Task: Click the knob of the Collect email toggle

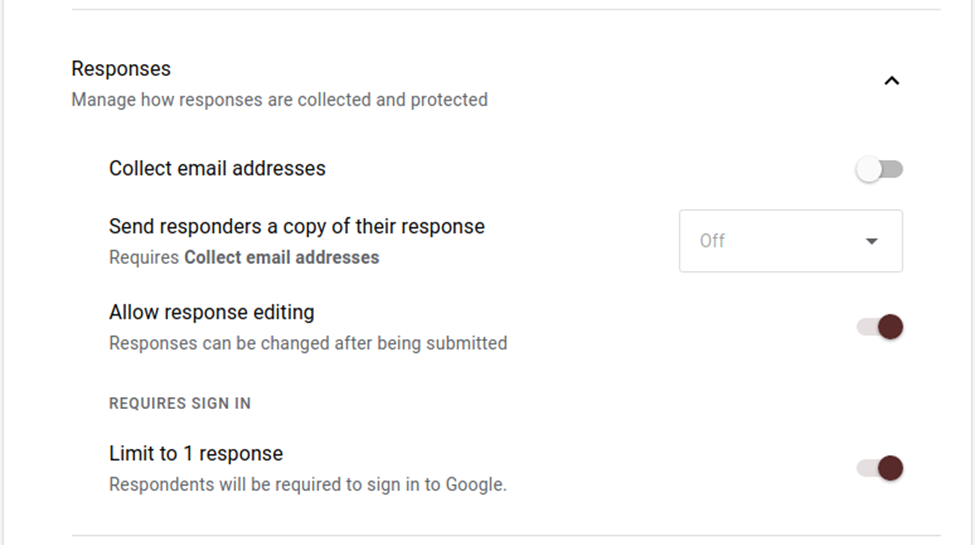Action: coord(869,170)
